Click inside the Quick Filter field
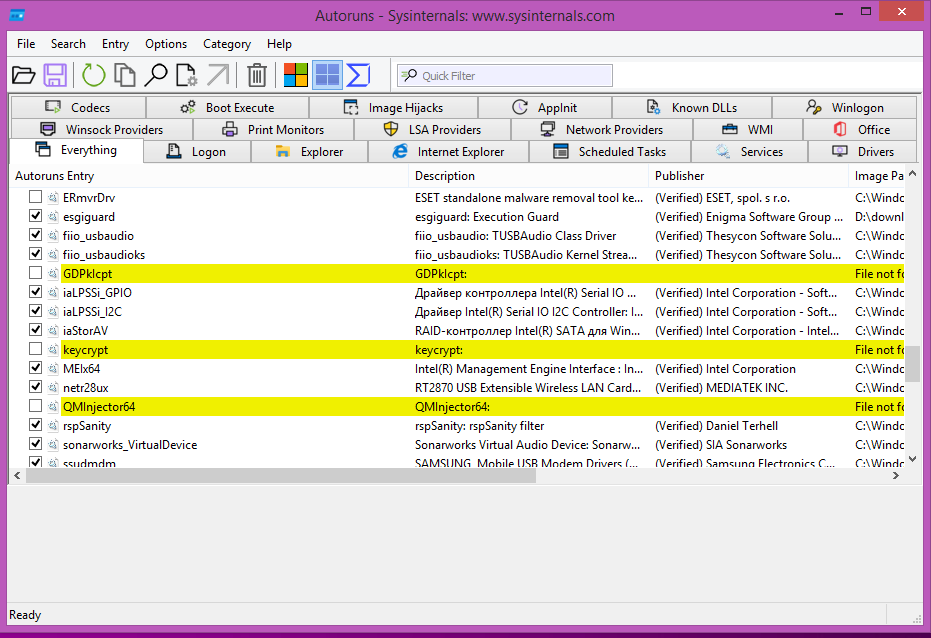 pyautogui.click(x=505, y=75)
